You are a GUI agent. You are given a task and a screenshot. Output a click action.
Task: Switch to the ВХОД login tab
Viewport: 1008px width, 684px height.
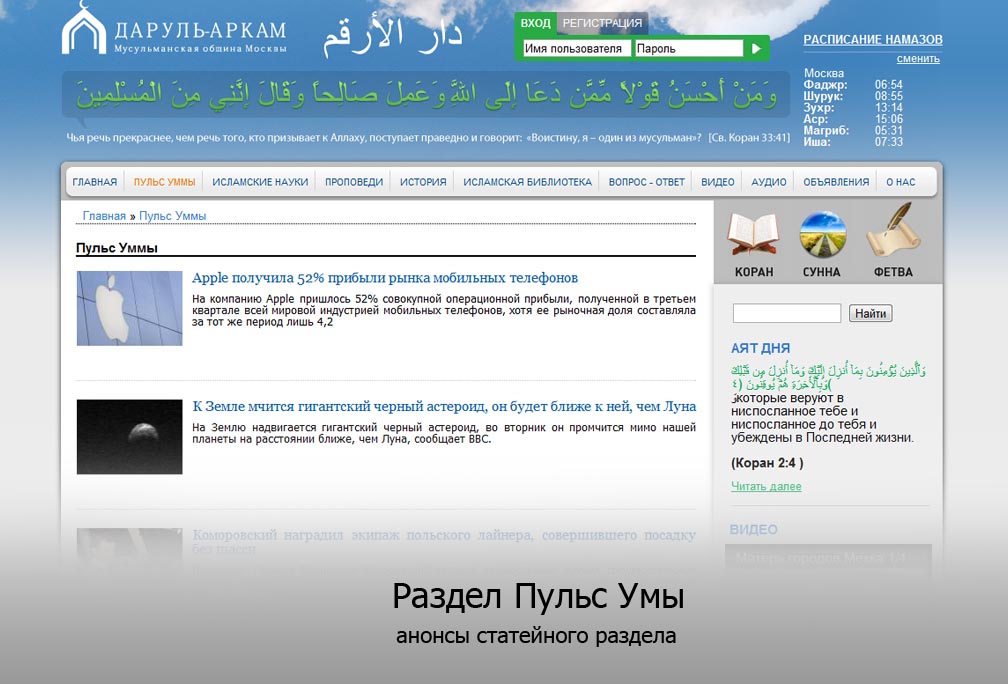[536, 23]
